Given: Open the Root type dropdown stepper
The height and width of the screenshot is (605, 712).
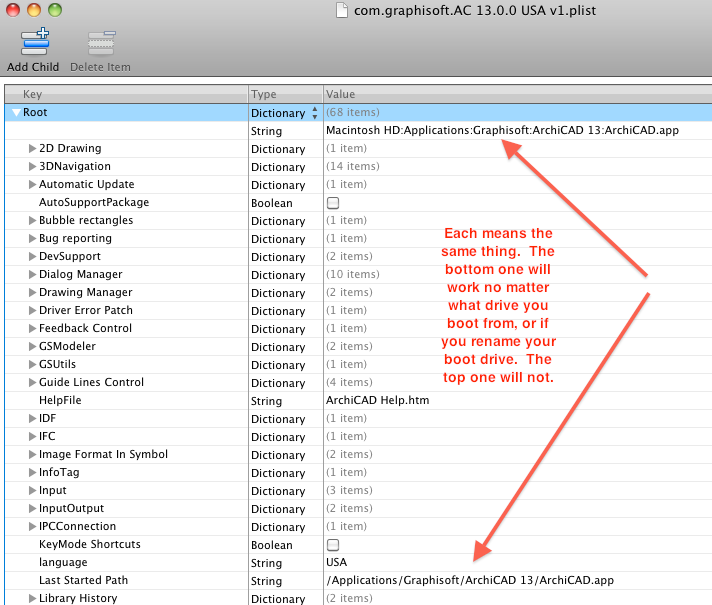Looking at the screenshot, I should (315, 113).
